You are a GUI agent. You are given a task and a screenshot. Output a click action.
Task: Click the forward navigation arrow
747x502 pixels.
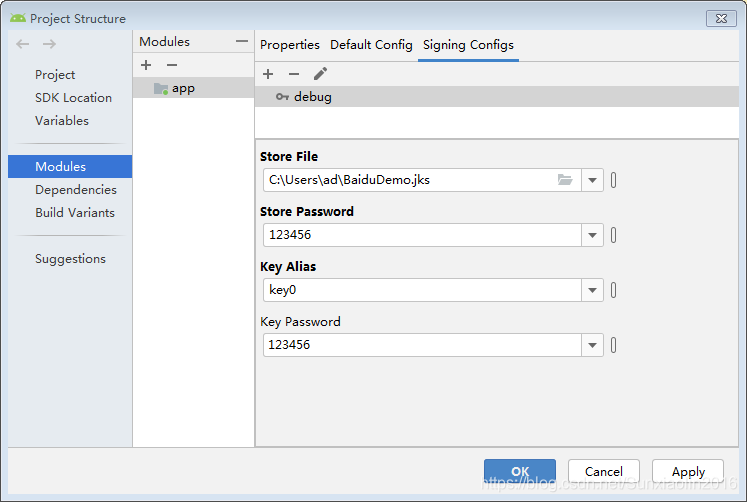pos(49,44)
